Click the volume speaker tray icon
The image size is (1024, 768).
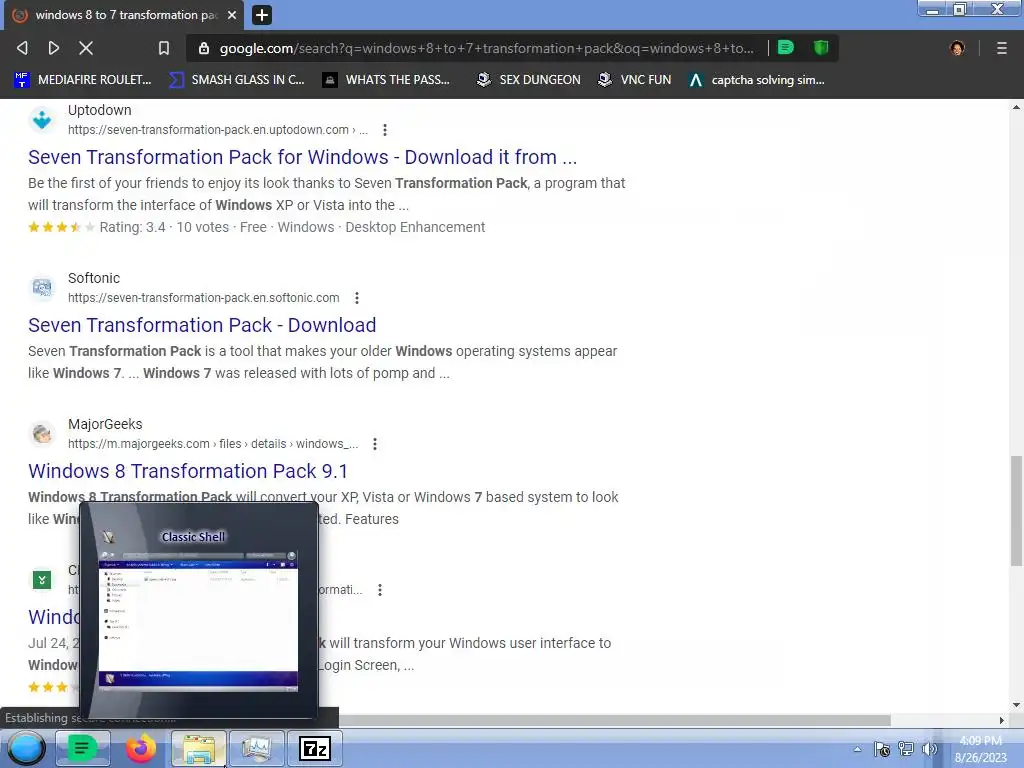929,749
